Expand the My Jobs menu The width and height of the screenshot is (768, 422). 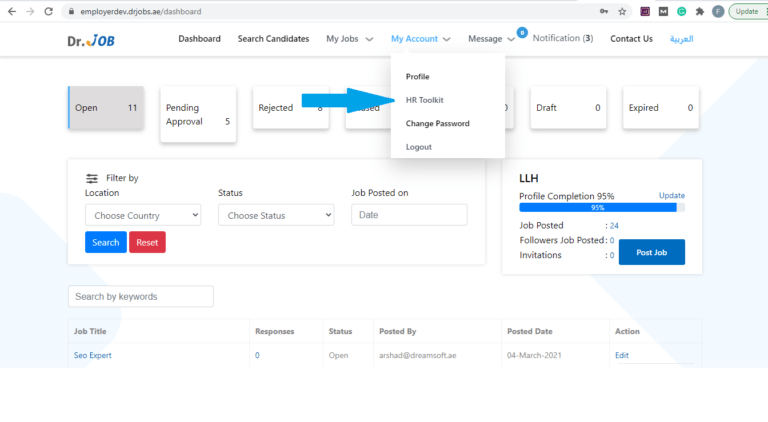tap(350, 39)
